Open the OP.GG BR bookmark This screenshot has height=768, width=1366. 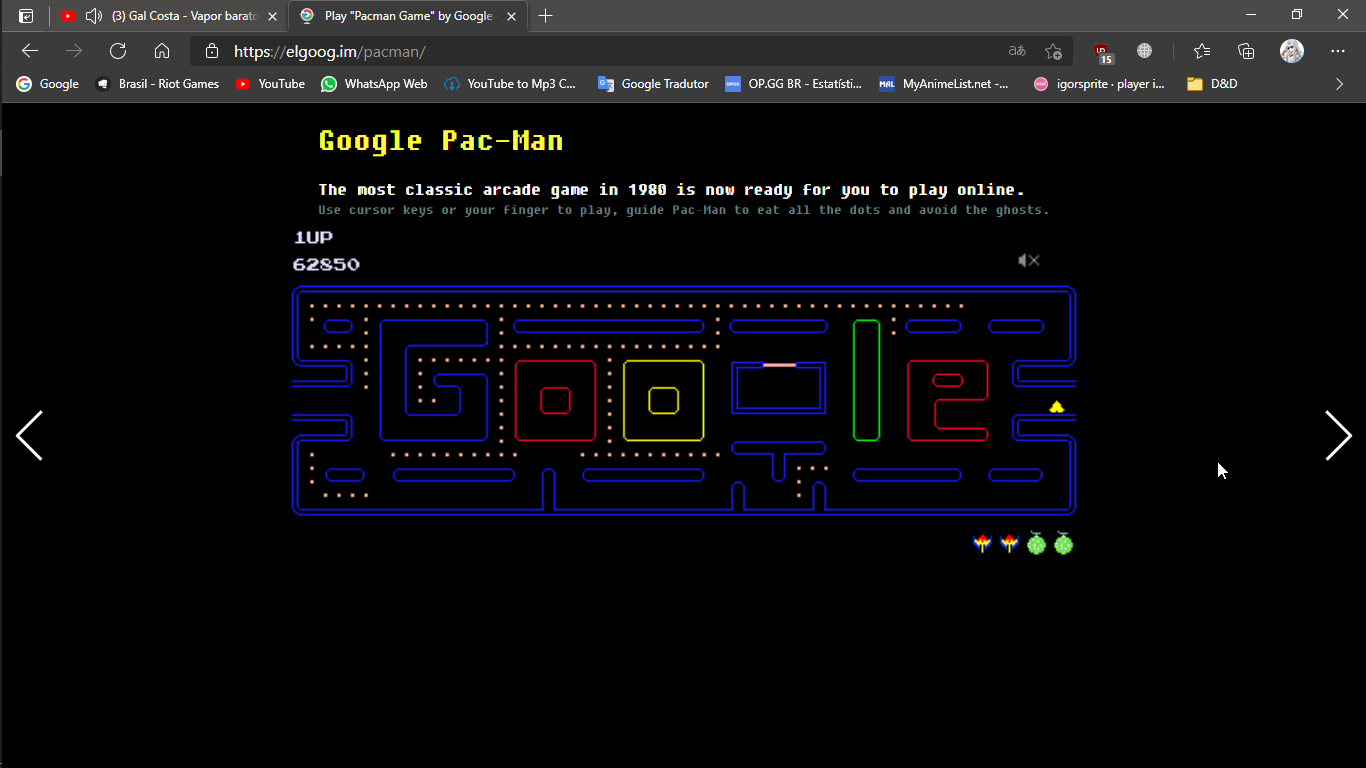point(794,84)
